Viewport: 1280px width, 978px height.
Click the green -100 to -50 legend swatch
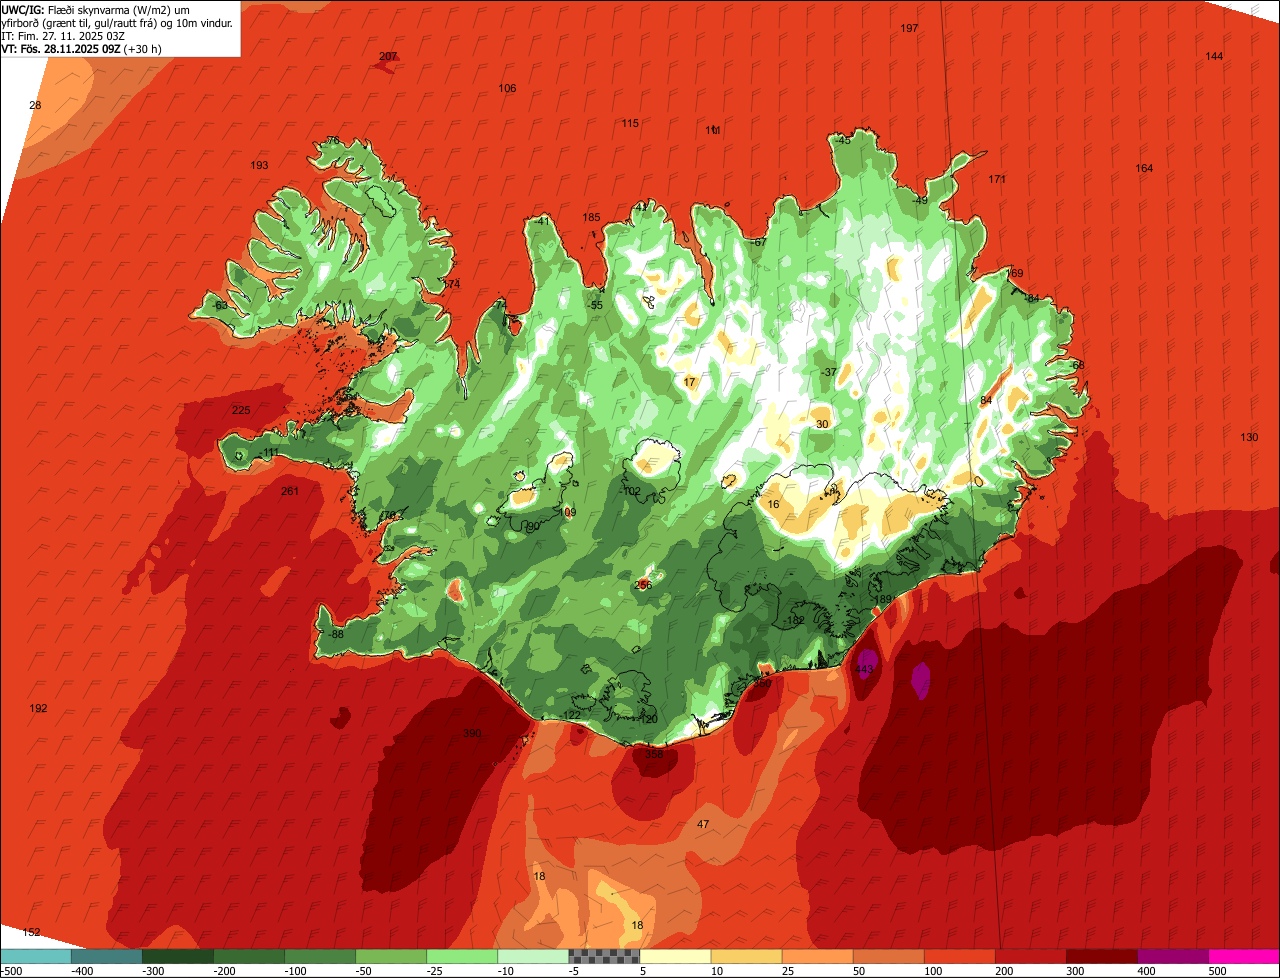point(320,956)
